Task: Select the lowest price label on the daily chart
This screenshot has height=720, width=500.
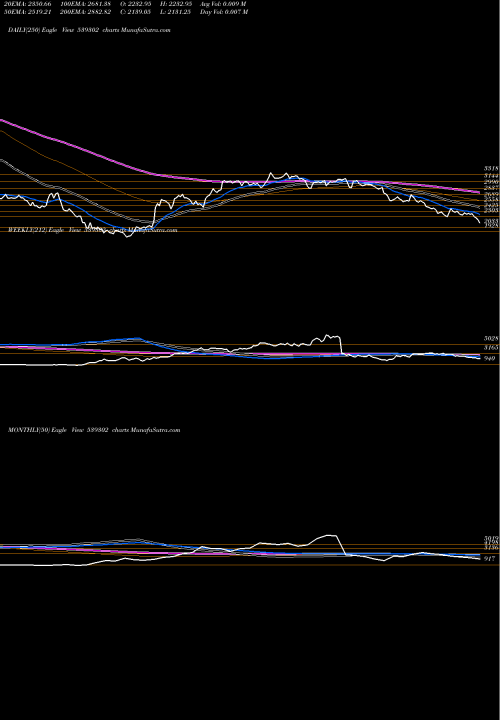Action: pyautogui.click(x=491, y=226)
